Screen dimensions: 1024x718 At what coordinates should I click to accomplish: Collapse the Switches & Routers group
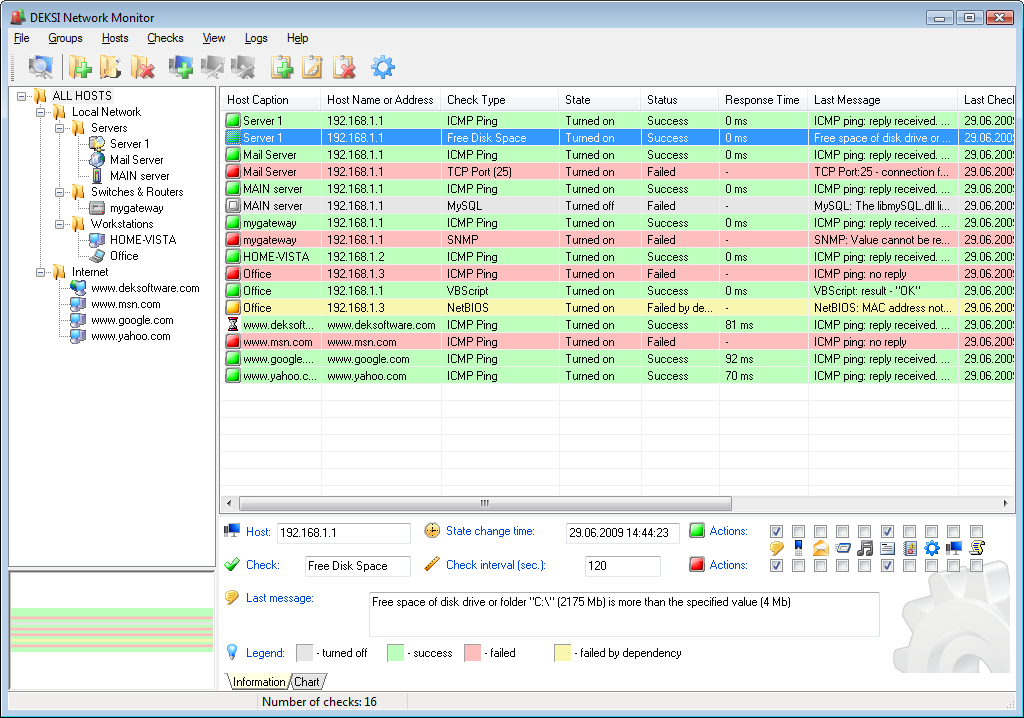pos(60,192)
